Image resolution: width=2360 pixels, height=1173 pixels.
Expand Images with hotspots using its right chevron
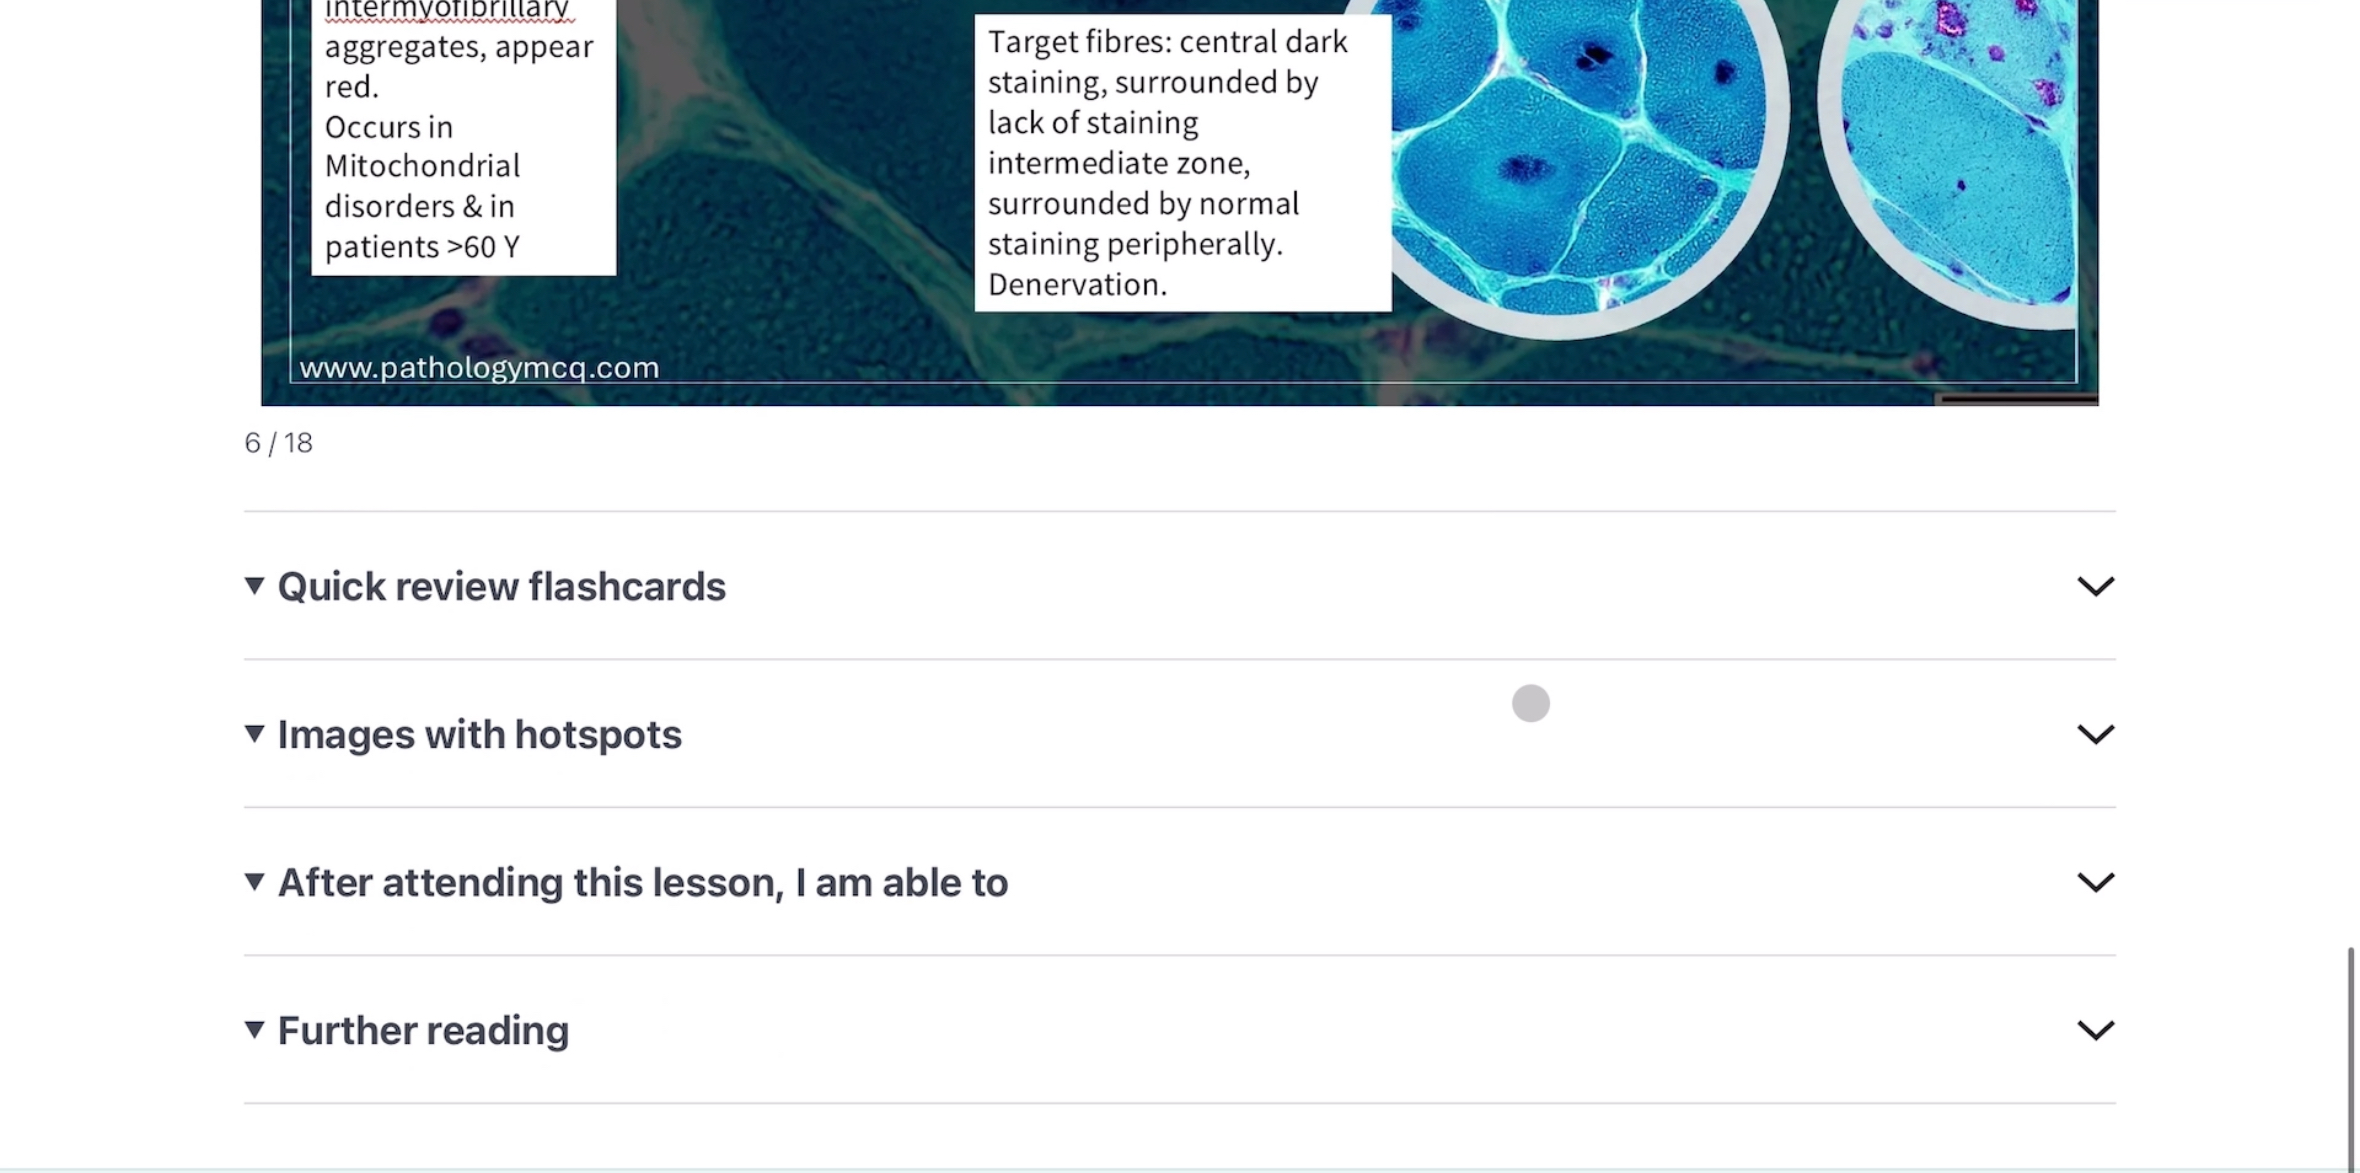[x=2095, y=734]
